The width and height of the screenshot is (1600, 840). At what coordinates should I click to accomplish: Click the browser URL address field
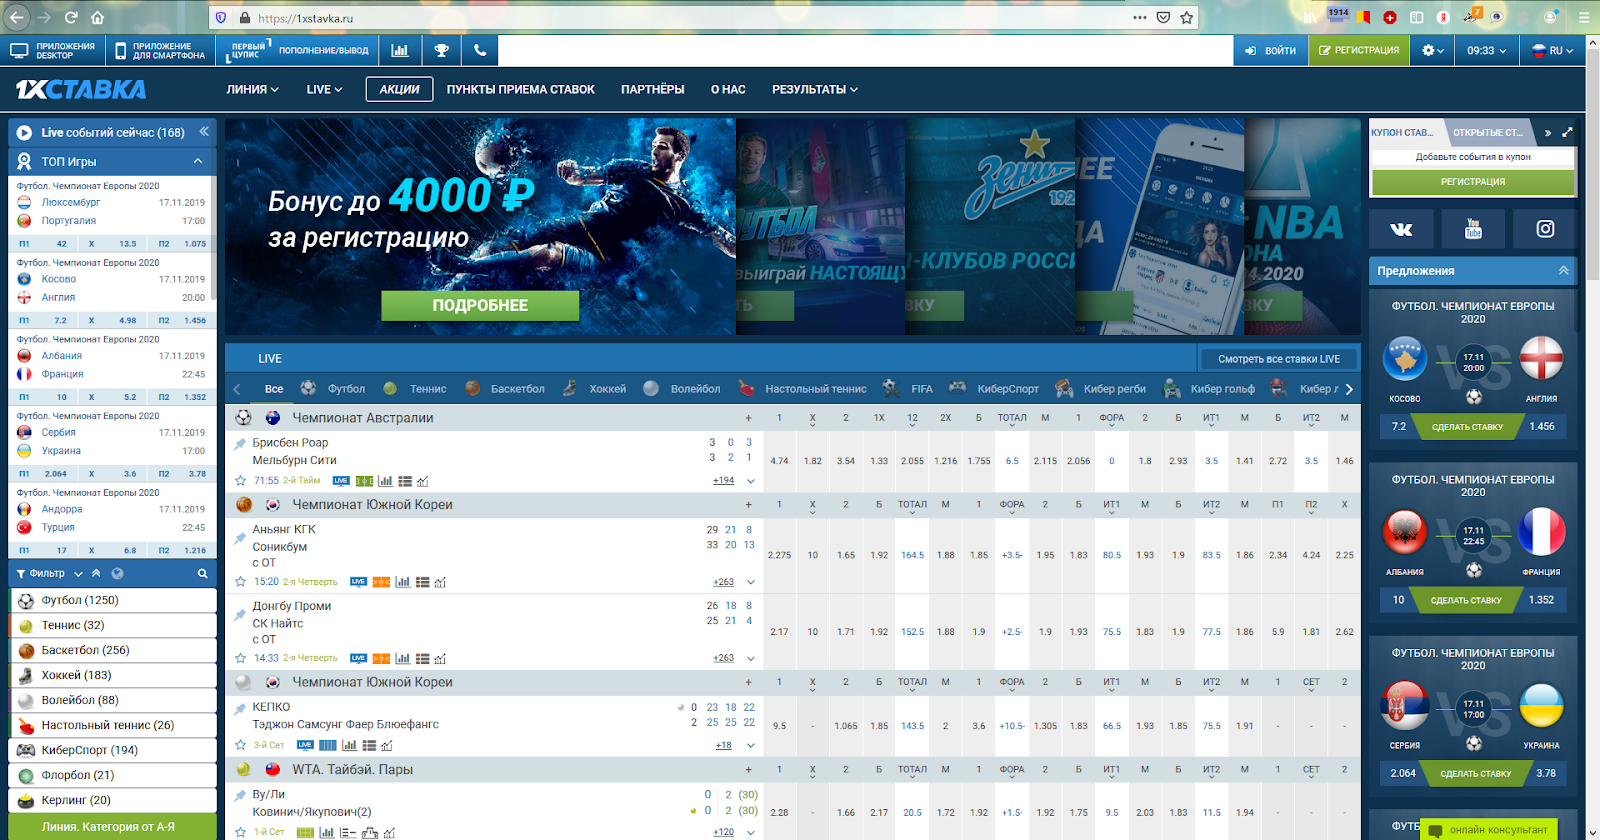pos(690,18)
